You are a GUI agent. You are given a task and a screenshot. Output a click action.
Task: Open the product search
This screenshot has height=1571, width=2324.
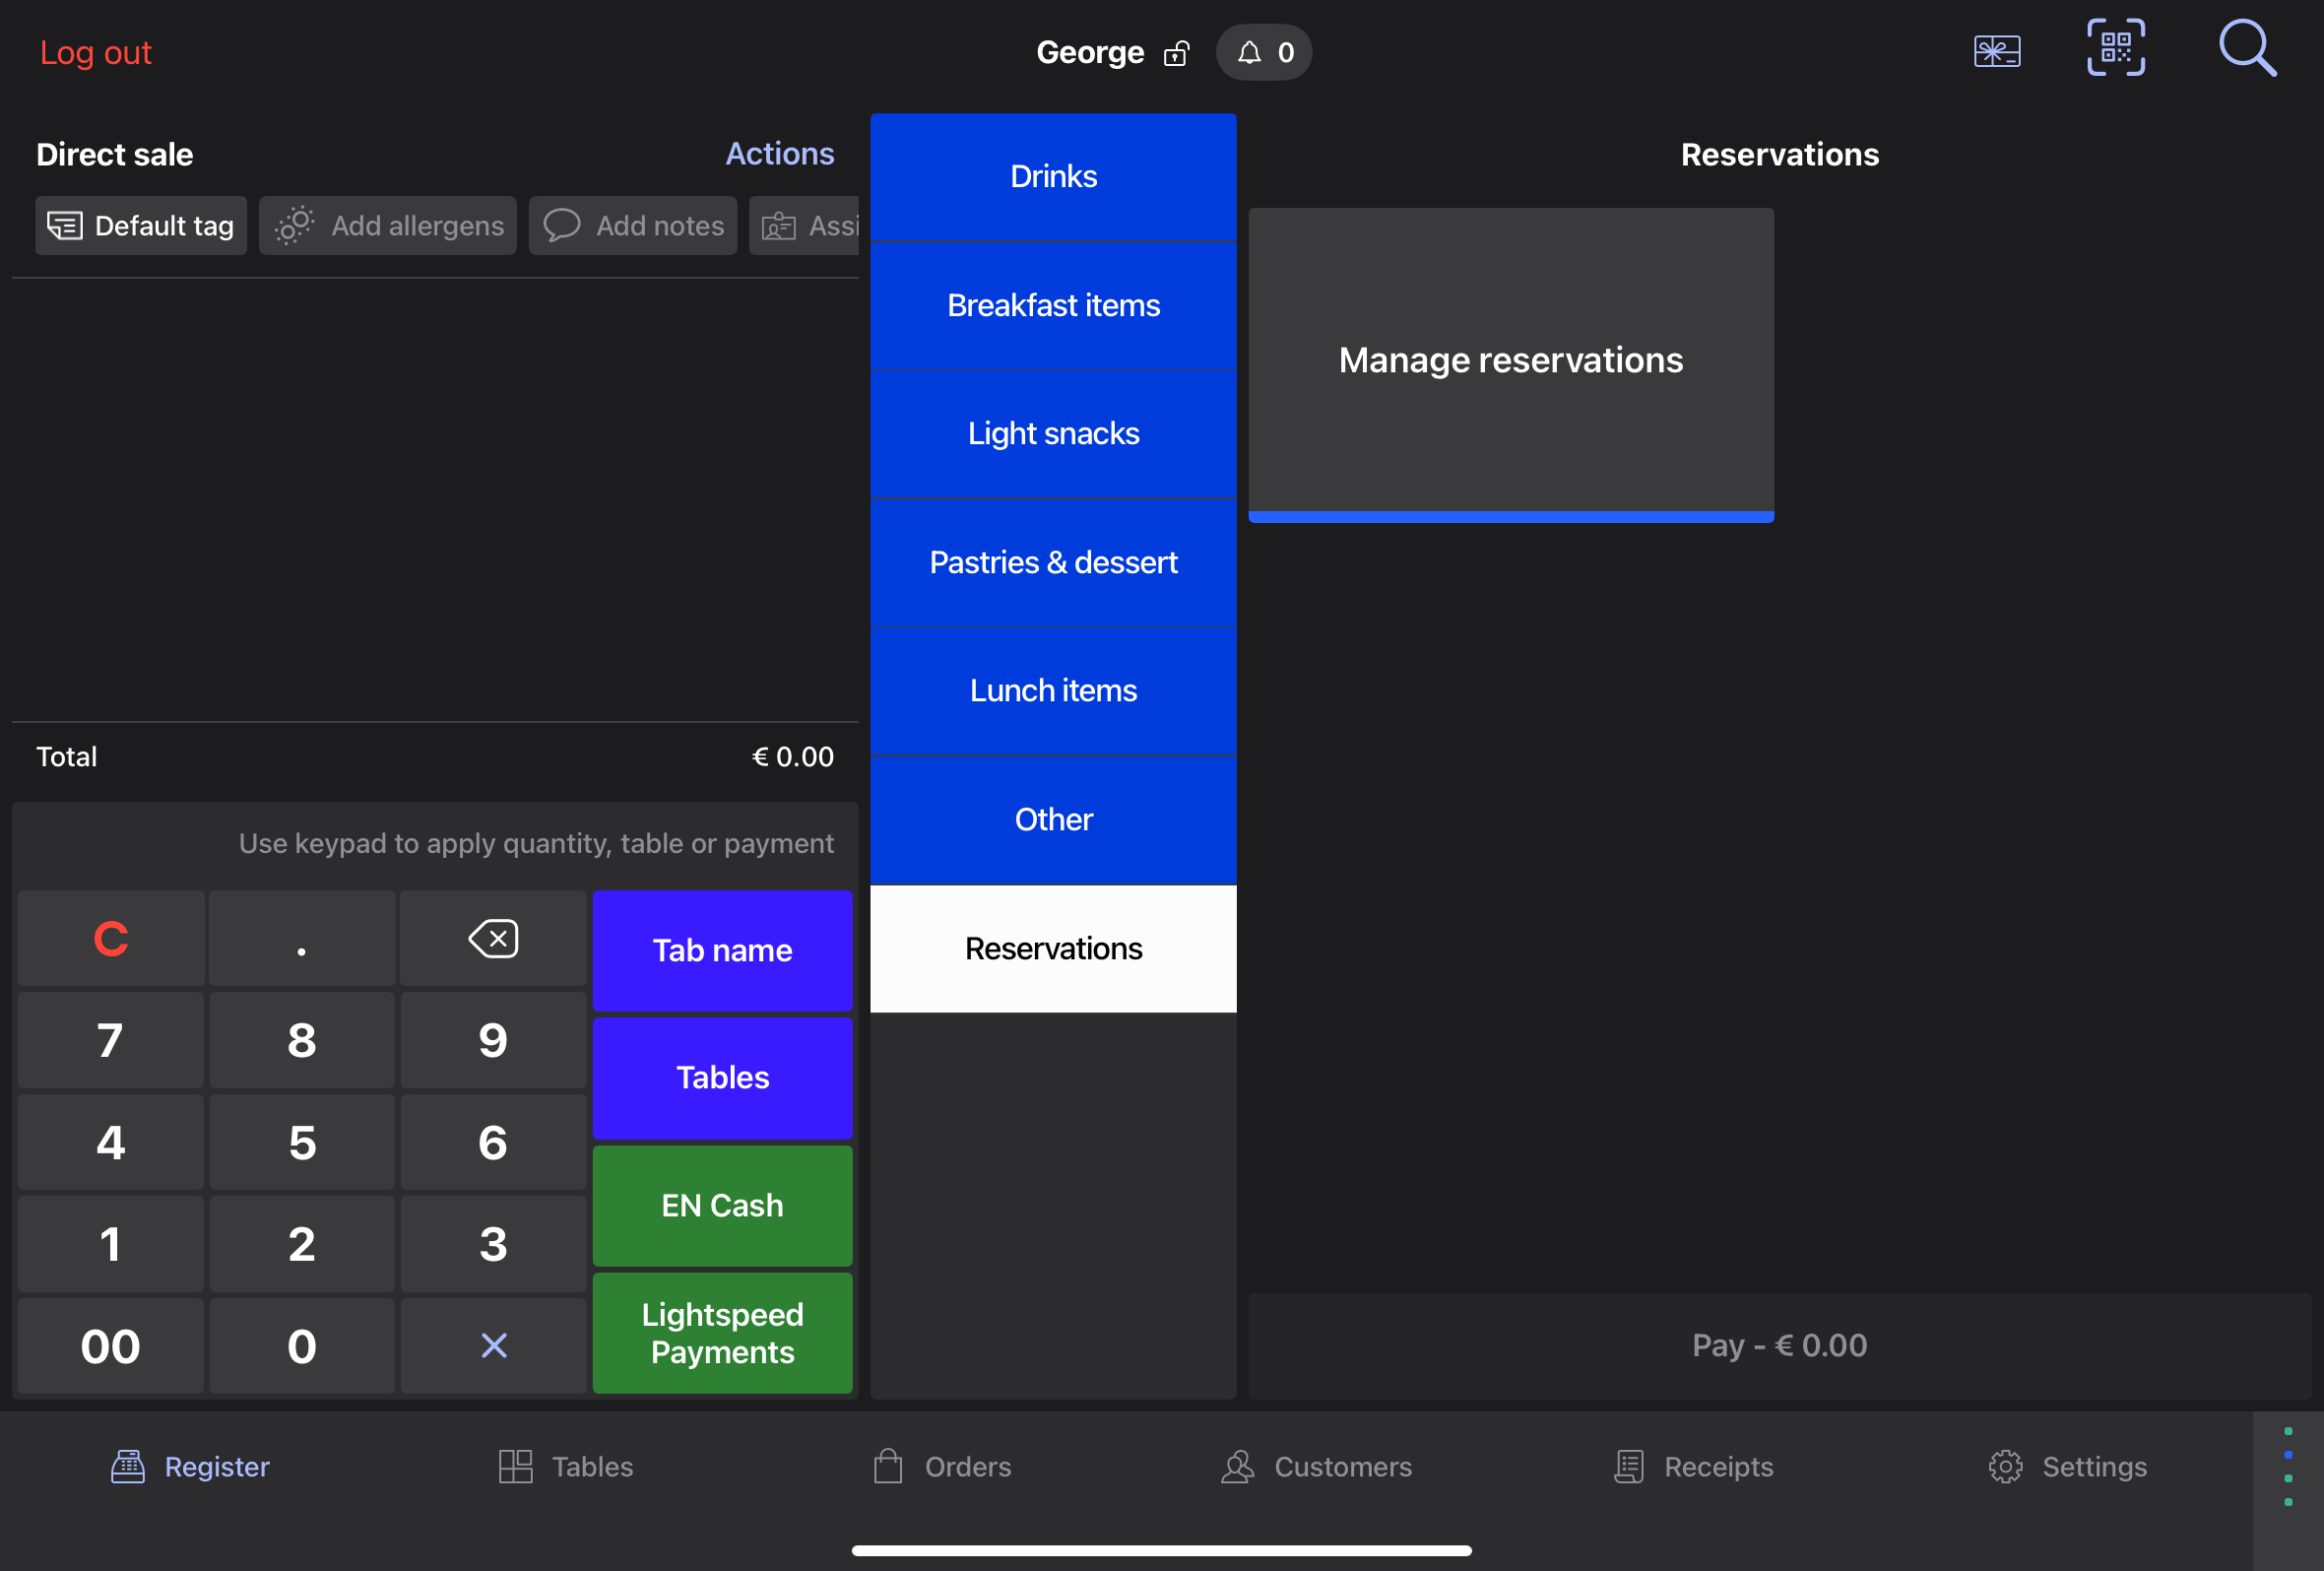(x=2247, y=47)
